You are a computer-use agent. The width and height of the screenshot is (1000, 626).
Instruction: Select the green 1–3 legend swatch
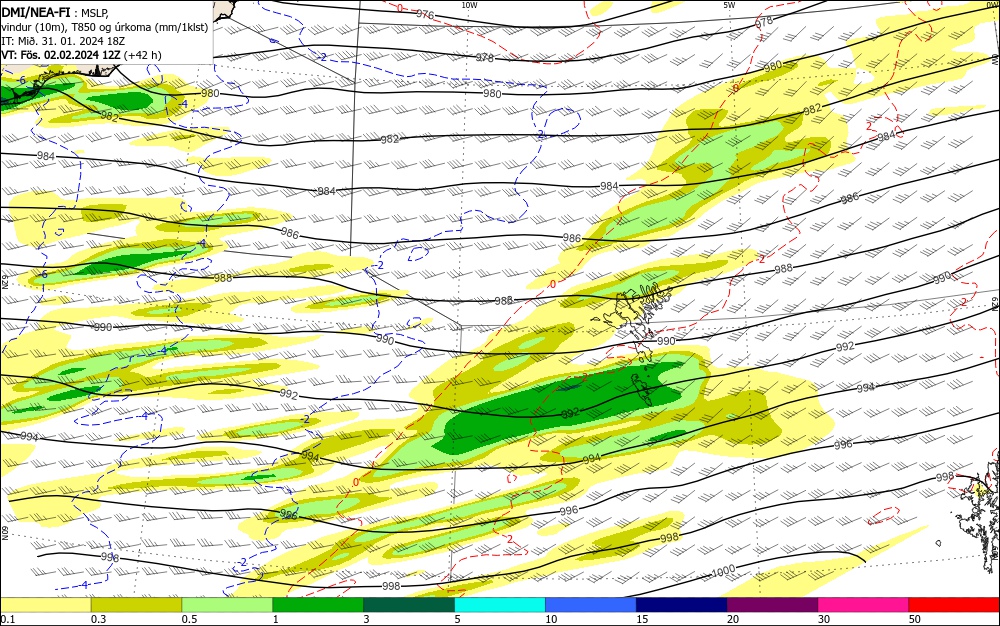click(318, 605)
